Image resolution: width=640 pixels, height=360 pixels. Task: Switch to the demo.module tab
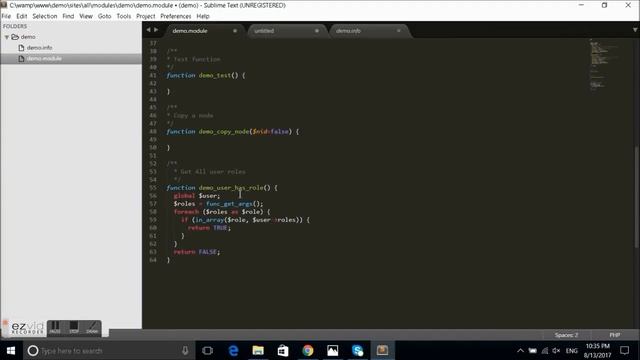pos(190,31)
